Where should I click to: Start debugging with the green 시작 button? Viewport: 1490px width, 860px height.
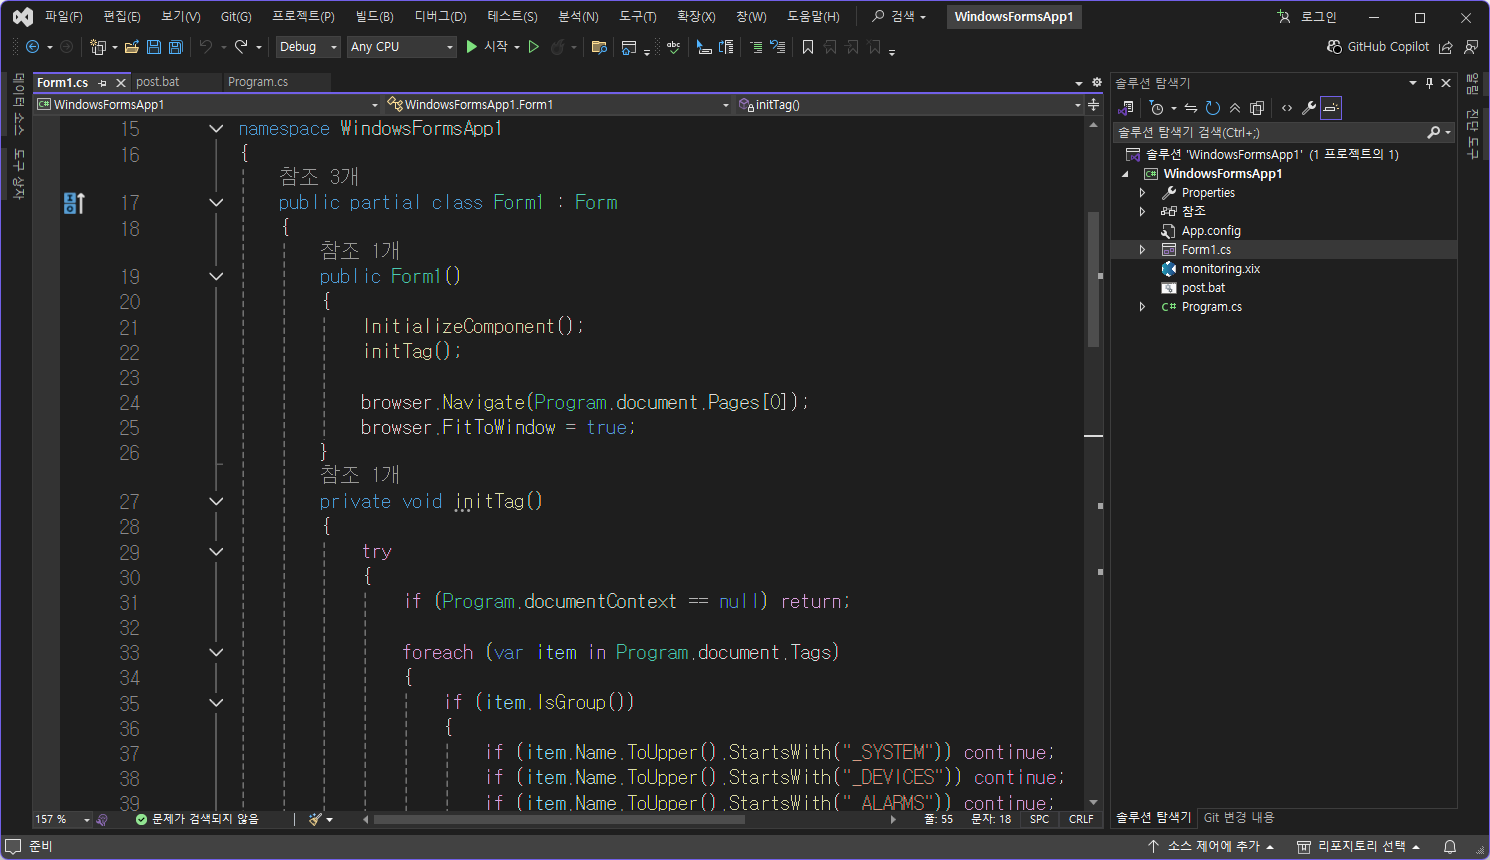coord(486,47)
